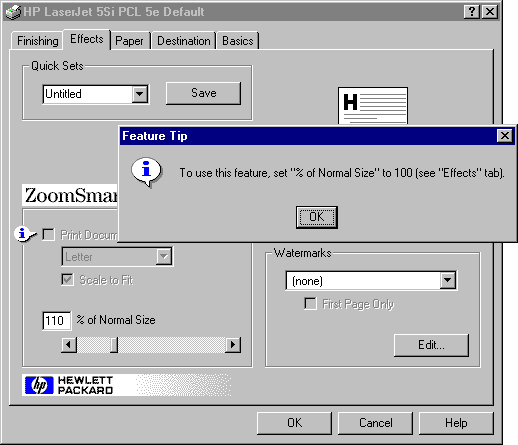The height and width of the screenshot is (445, 518).
Task: Click the 110 percent input field
Action: tap(56, 321)
